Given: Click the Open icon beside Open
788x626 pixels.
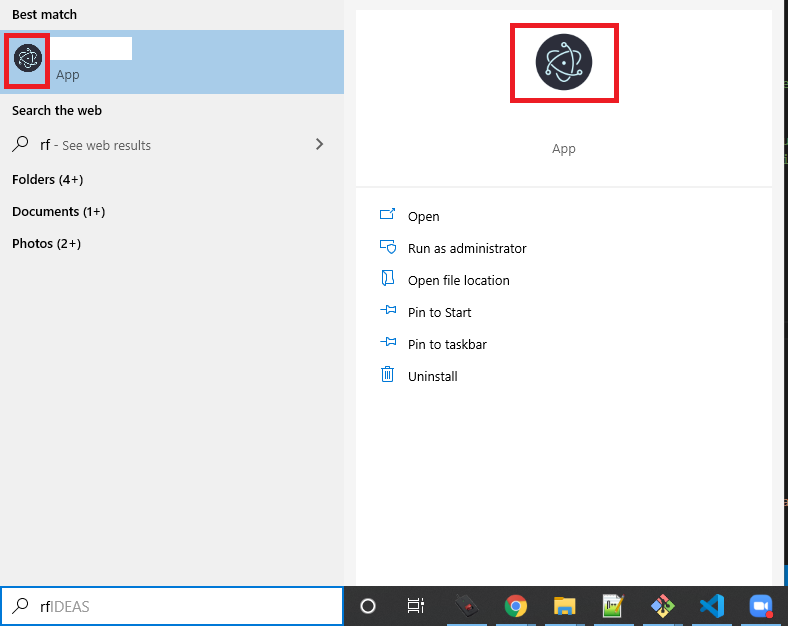Looking at the screenshot, I should pyautogui.click(x=387, y=215).
